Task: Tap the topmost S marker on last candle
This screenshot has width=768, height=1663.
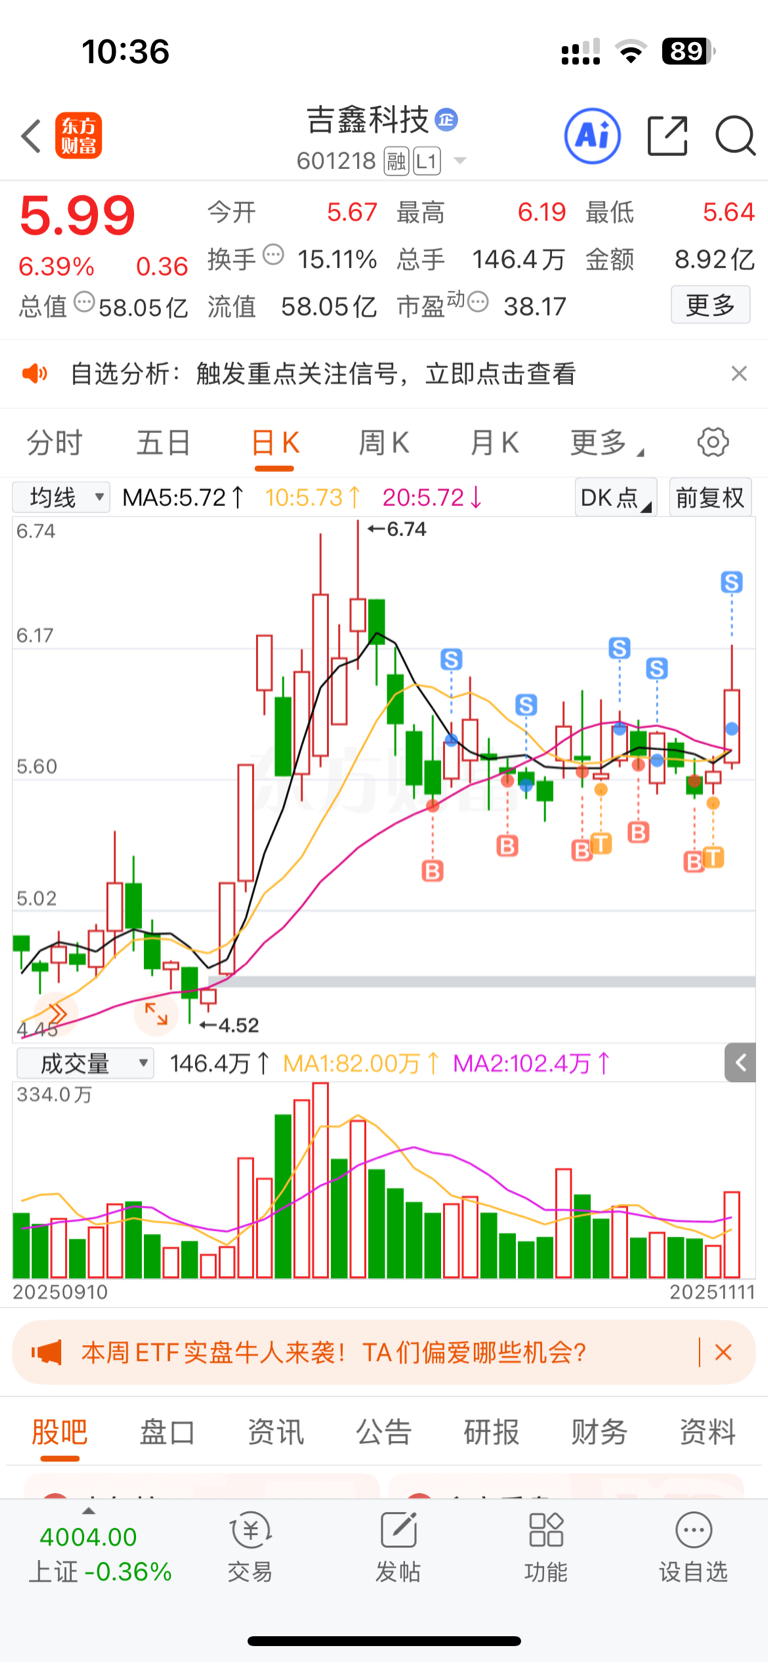Action: [732, 582]
